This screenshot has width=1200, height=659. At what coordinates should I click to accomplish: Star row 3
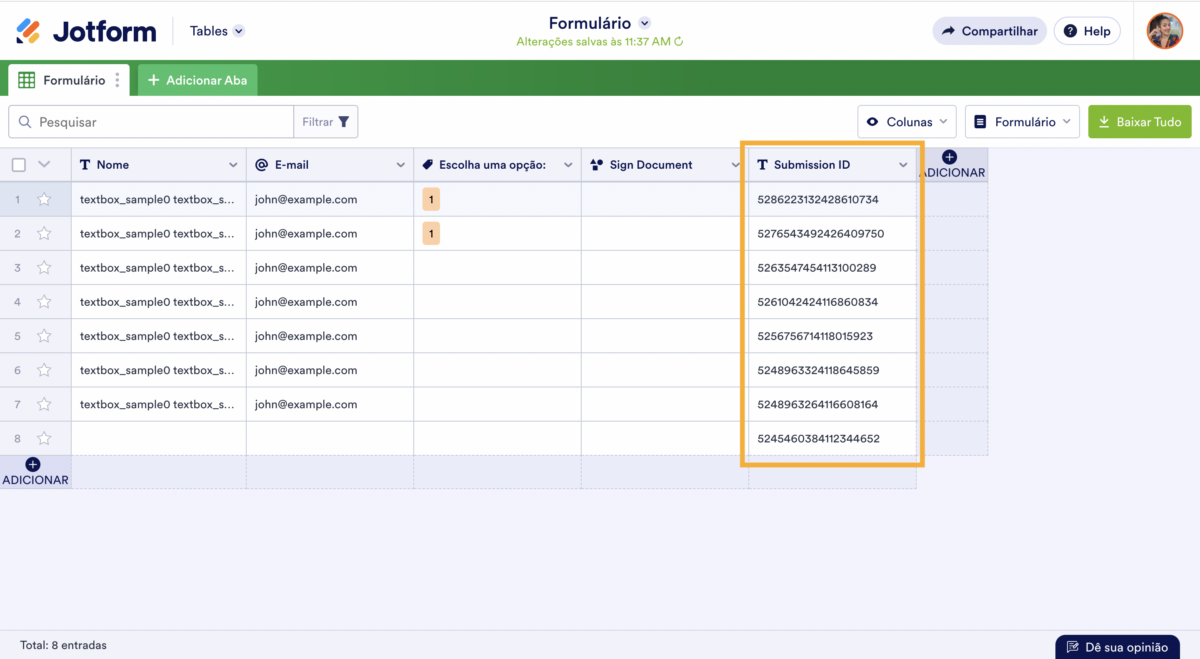pyautogui.click(x=44, y=267)
